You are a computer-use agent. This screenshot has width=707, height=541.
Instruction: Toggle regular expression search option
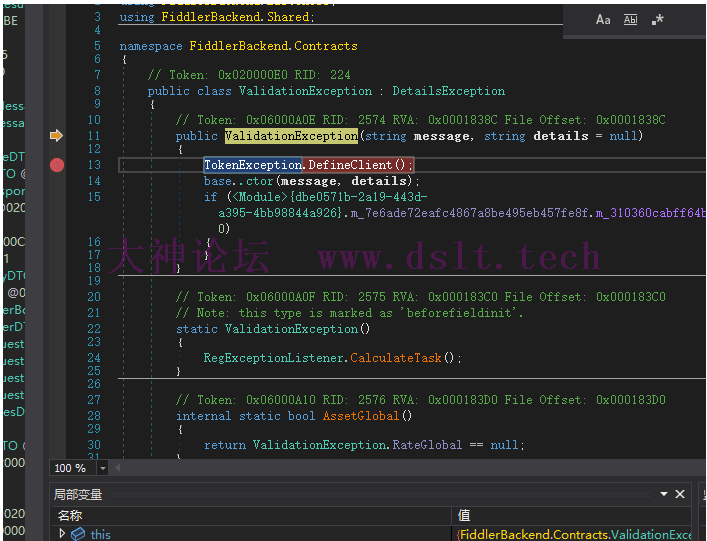[657, 19]
